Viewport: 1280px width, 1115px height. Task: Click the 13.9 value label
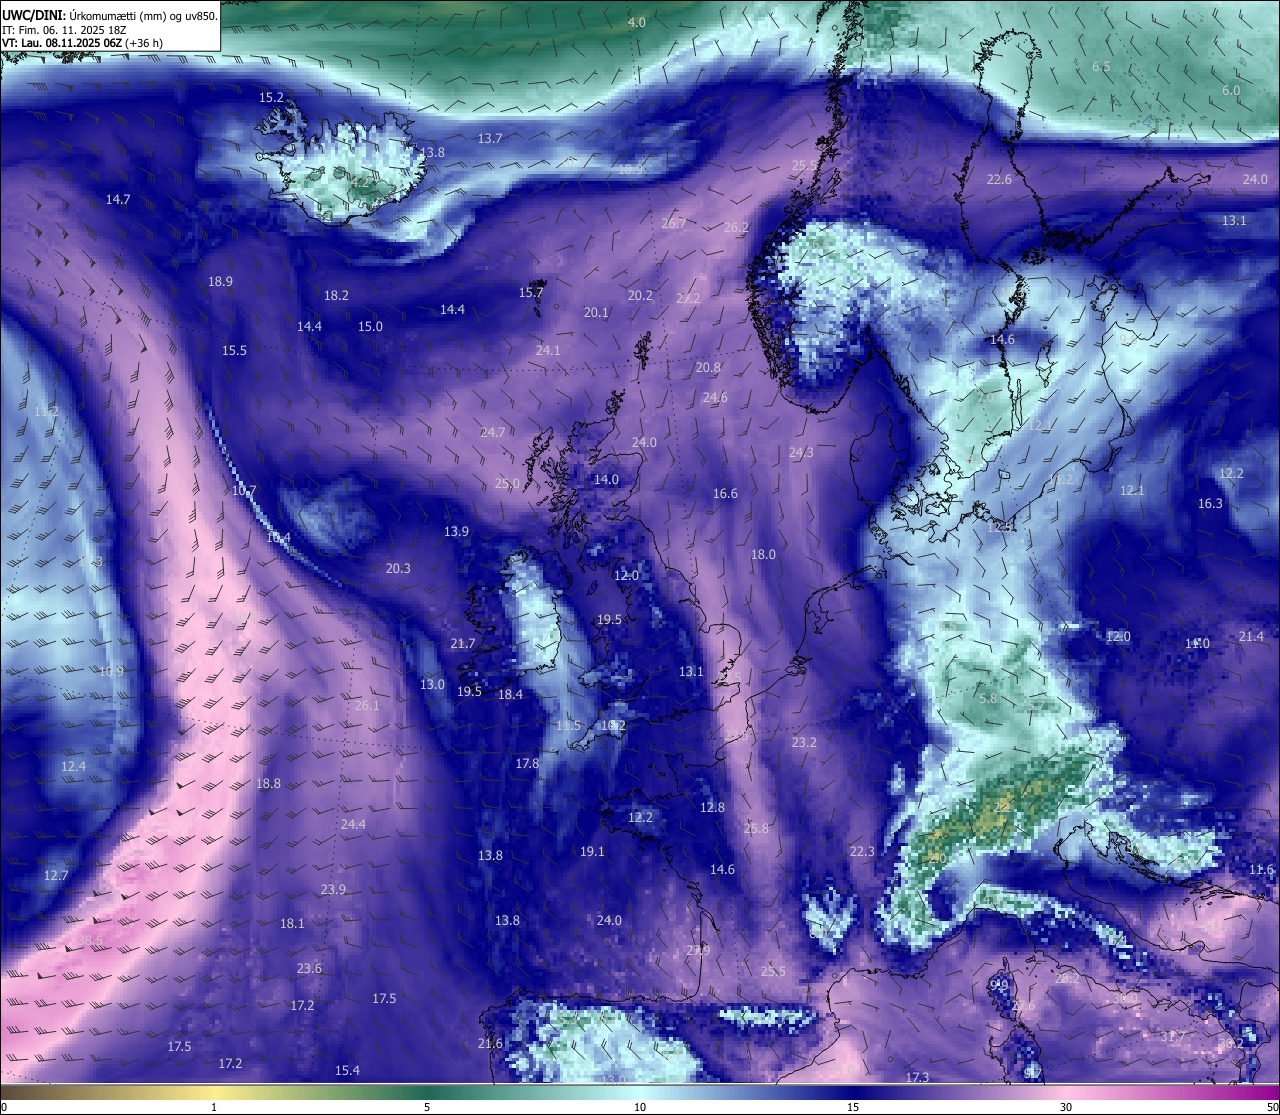click(x=456, y=532)
